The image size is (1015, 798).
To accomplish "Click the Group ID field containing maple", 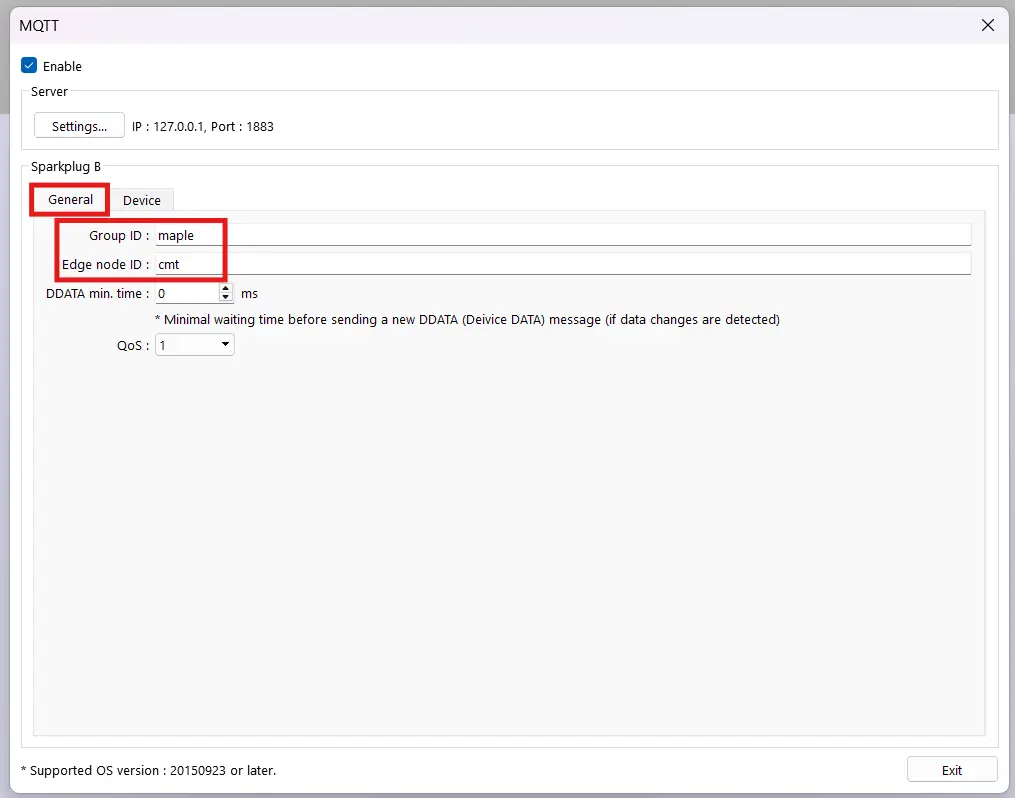I will [560, 235].
